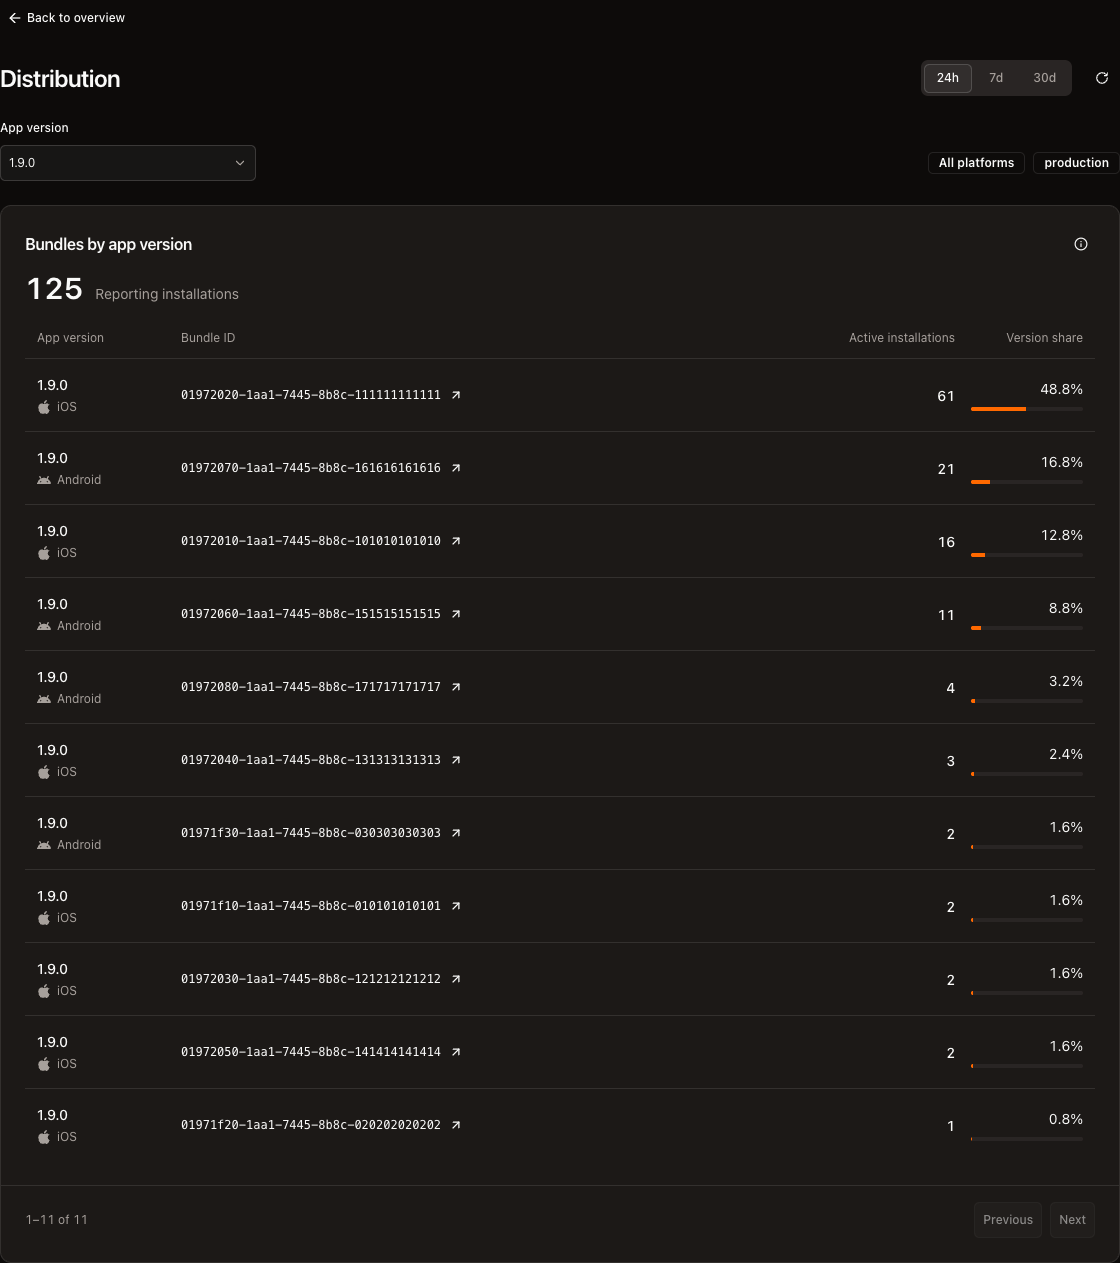Click Android icon in bundle 01971f30 row

[44, 845]
